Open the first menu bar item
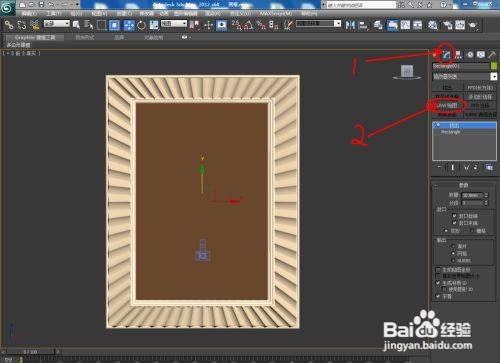This screenshot has height=363, width=500. pyautogui.click(x=30, y=14)
